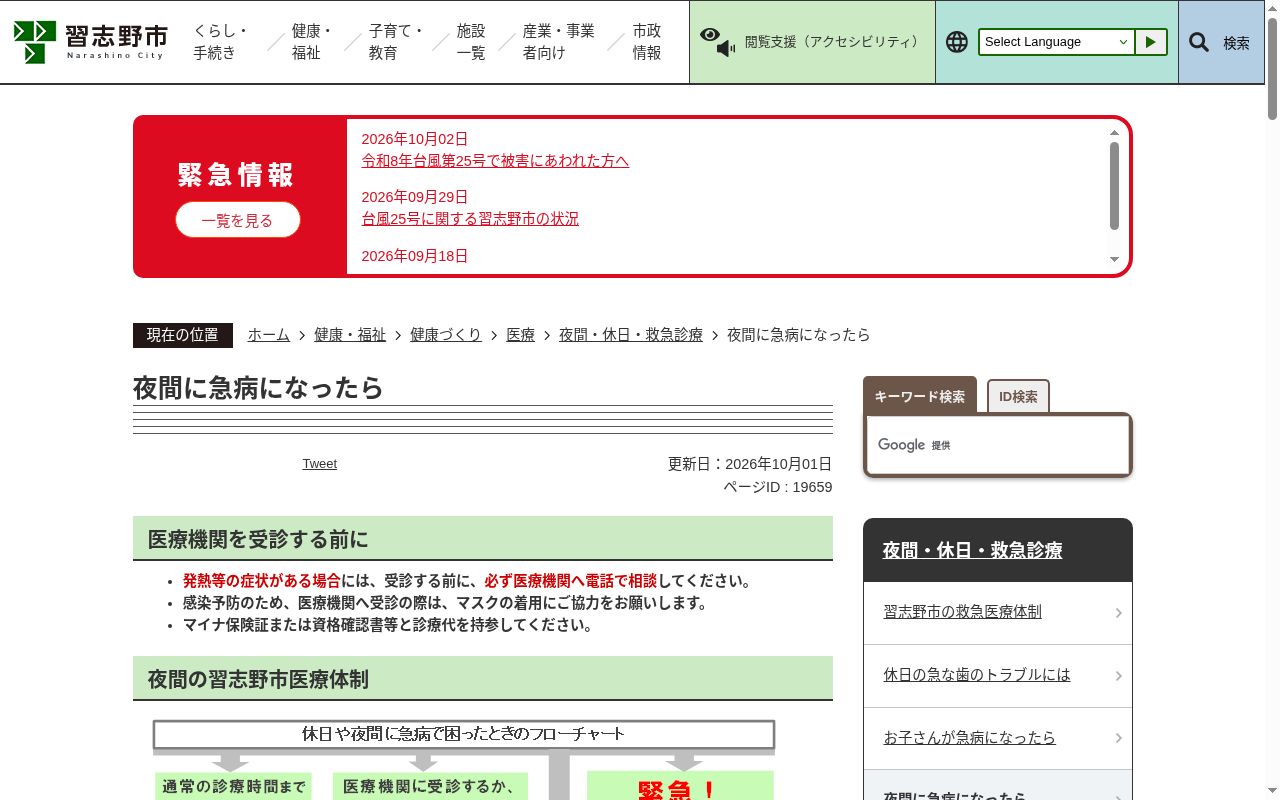Open the くらし・手続き menu
Viewport: 1280px width, 800px height.
(222, 42)
